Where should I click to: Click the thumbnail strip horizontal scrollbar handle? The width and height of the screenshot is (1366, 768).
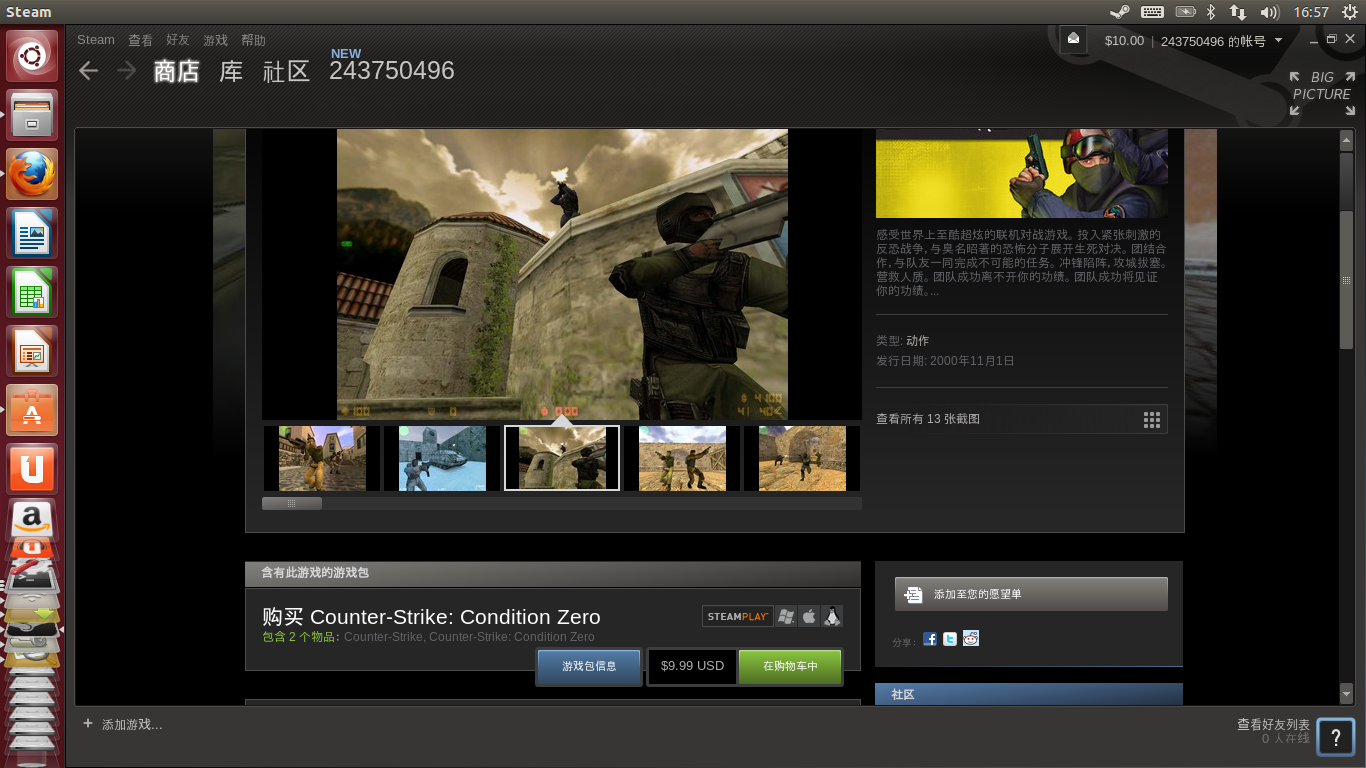point(292,504)
